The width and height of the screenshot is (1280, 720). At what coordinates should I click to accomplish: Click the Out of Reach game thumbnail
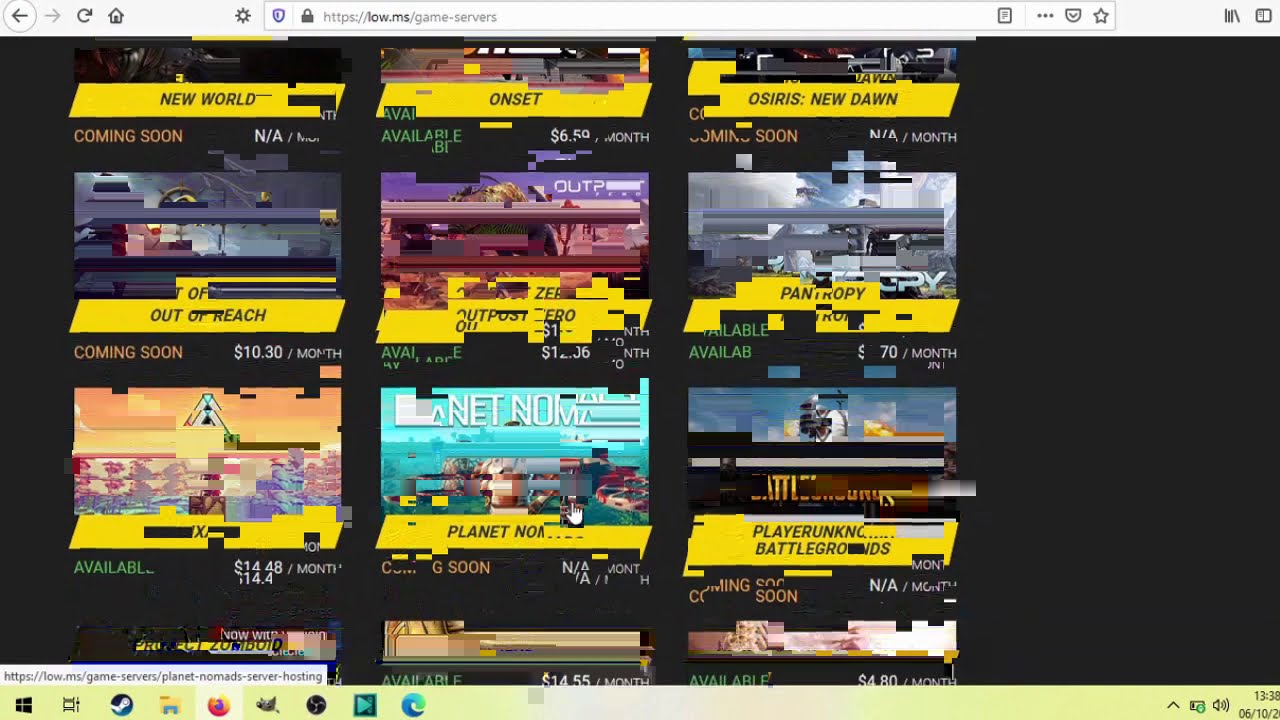tap(207, 236)
